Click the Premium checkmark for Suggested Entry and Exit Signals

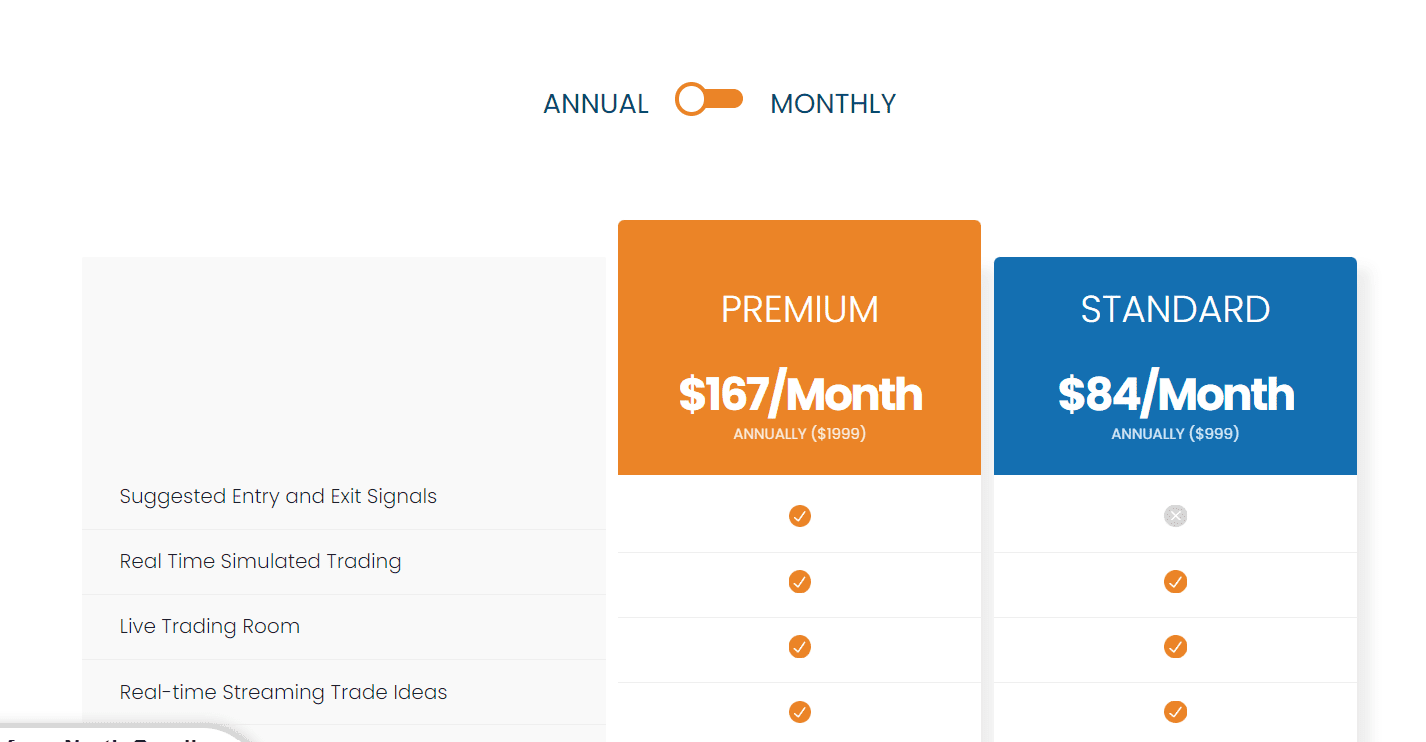[x=800, y=516]
